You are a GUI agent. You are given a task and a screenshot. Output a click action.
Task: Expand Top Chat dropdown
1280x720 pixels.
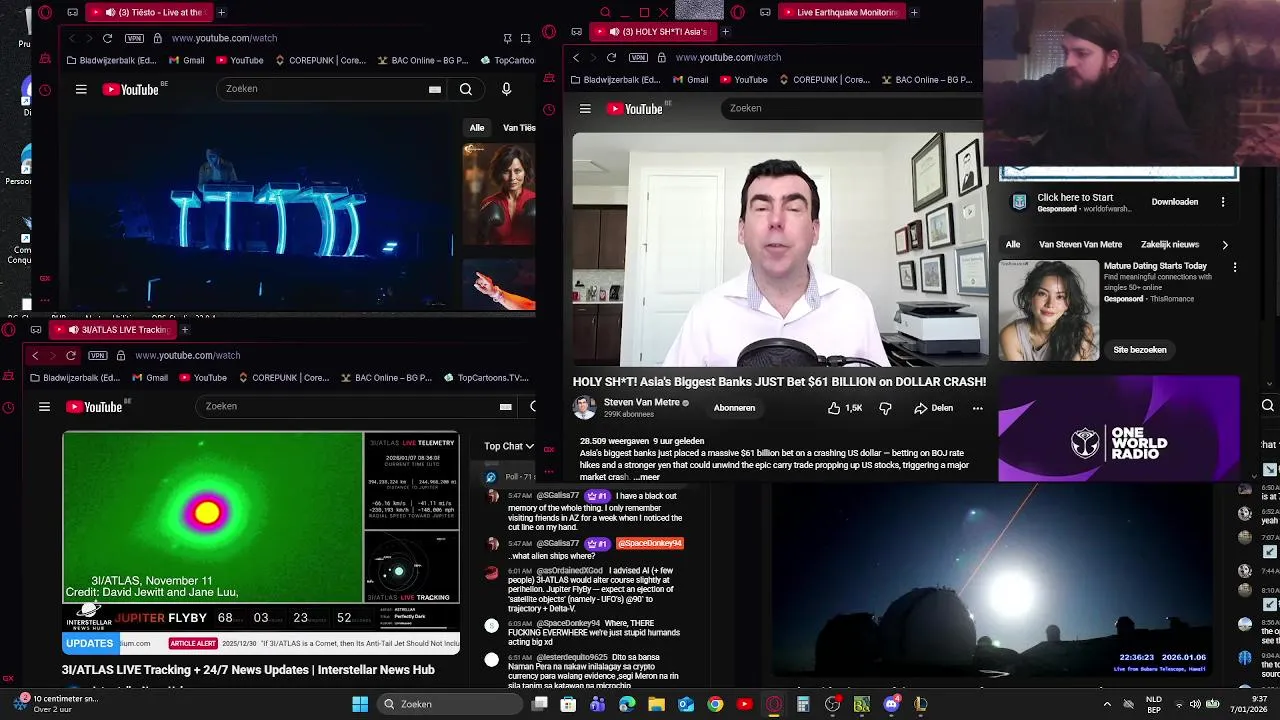click(x=509, y=446)
